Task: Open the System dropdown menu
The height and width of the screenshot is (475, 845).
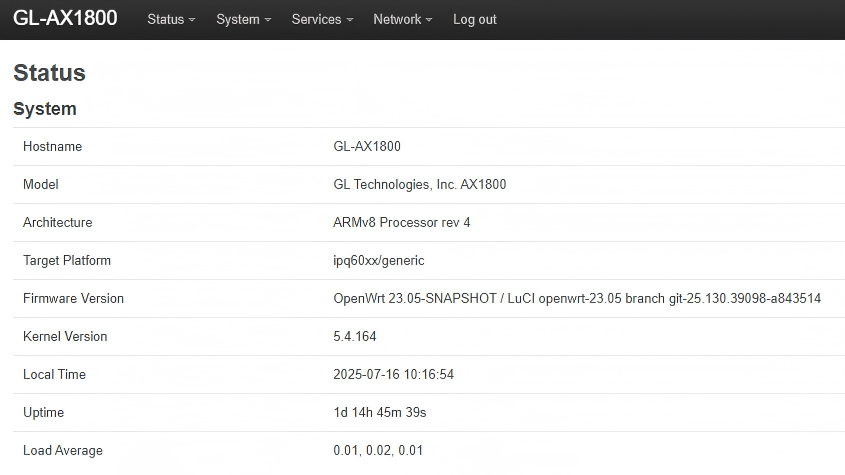Action: coord(243,19)
